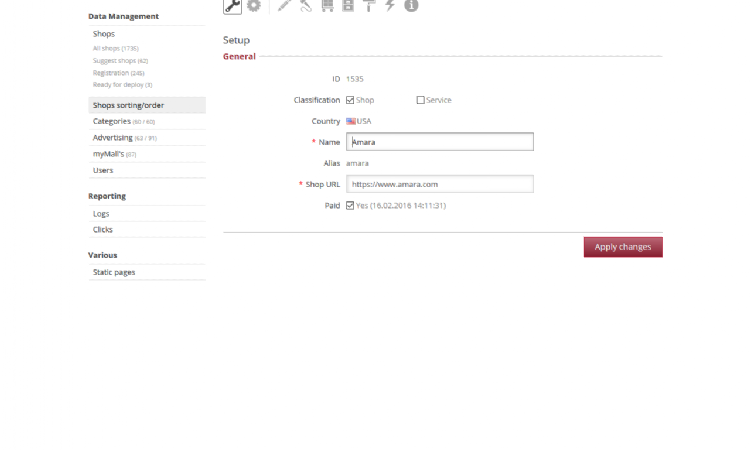The image size is (750, 450).
Task: Click the Apply changes button
Action: 622,247
